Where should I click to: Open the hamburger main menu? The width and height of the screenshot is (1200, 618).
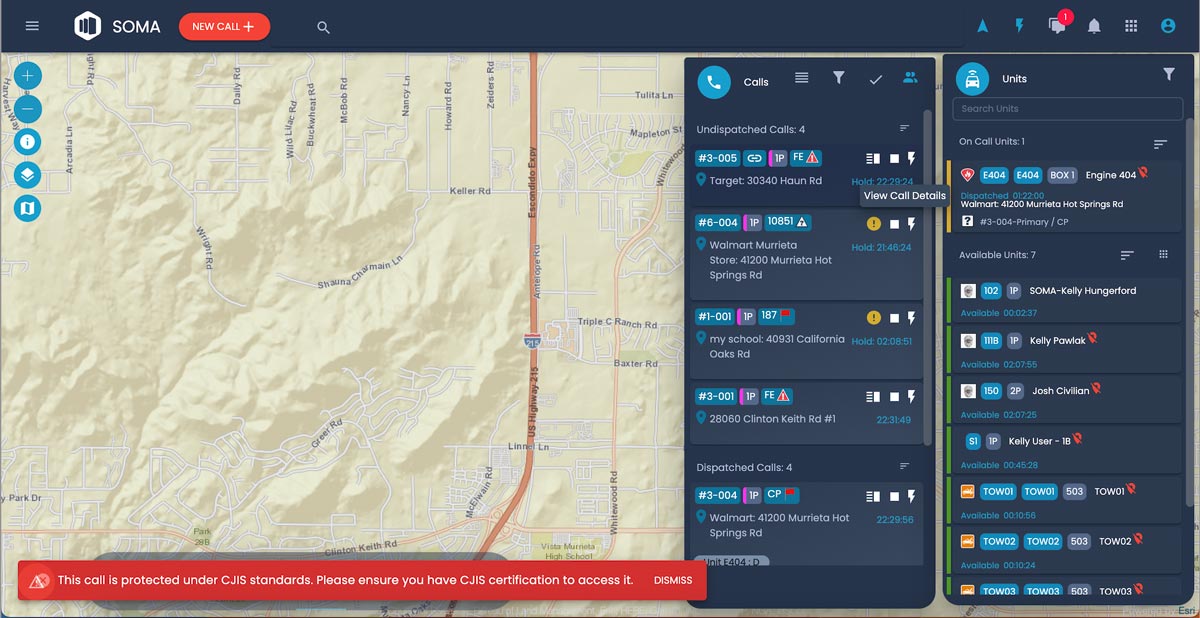click(32, 26)
